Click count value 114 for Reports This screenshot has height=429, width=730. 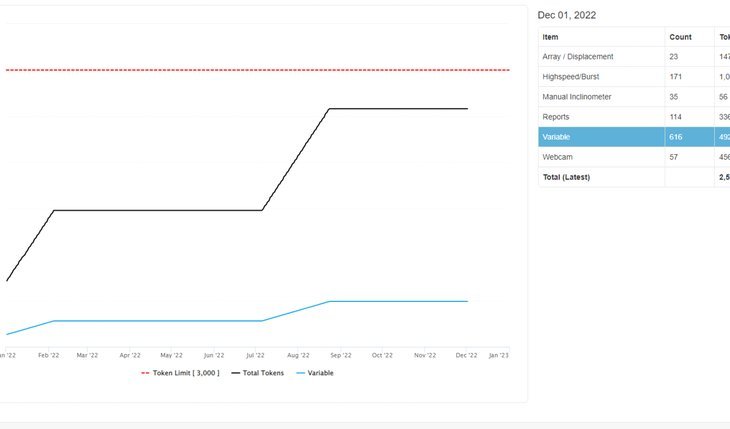click(x=676, y=116)
